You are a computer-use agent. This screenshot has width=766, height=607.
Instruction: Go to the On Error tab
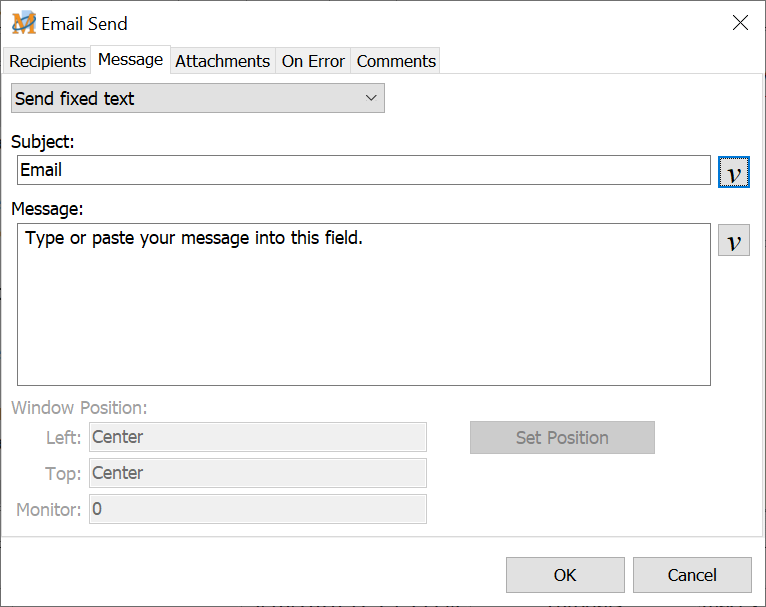tap(313, 61)
